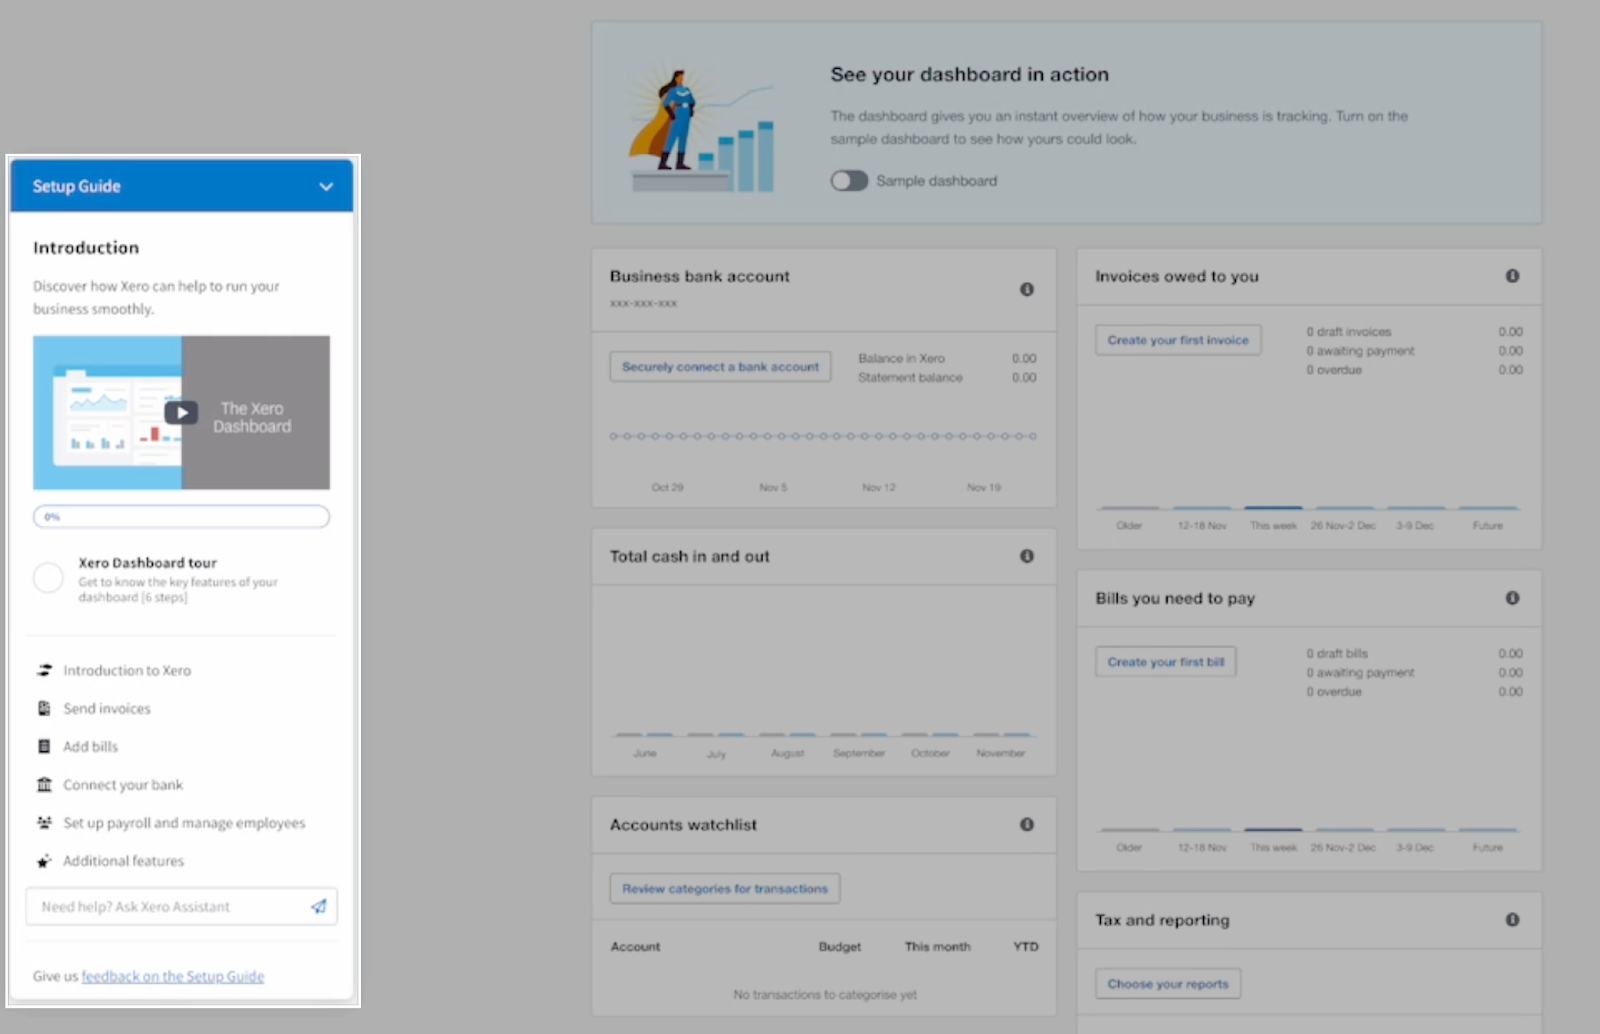Check the Xero Dashboard tour circle

[48, 577]
